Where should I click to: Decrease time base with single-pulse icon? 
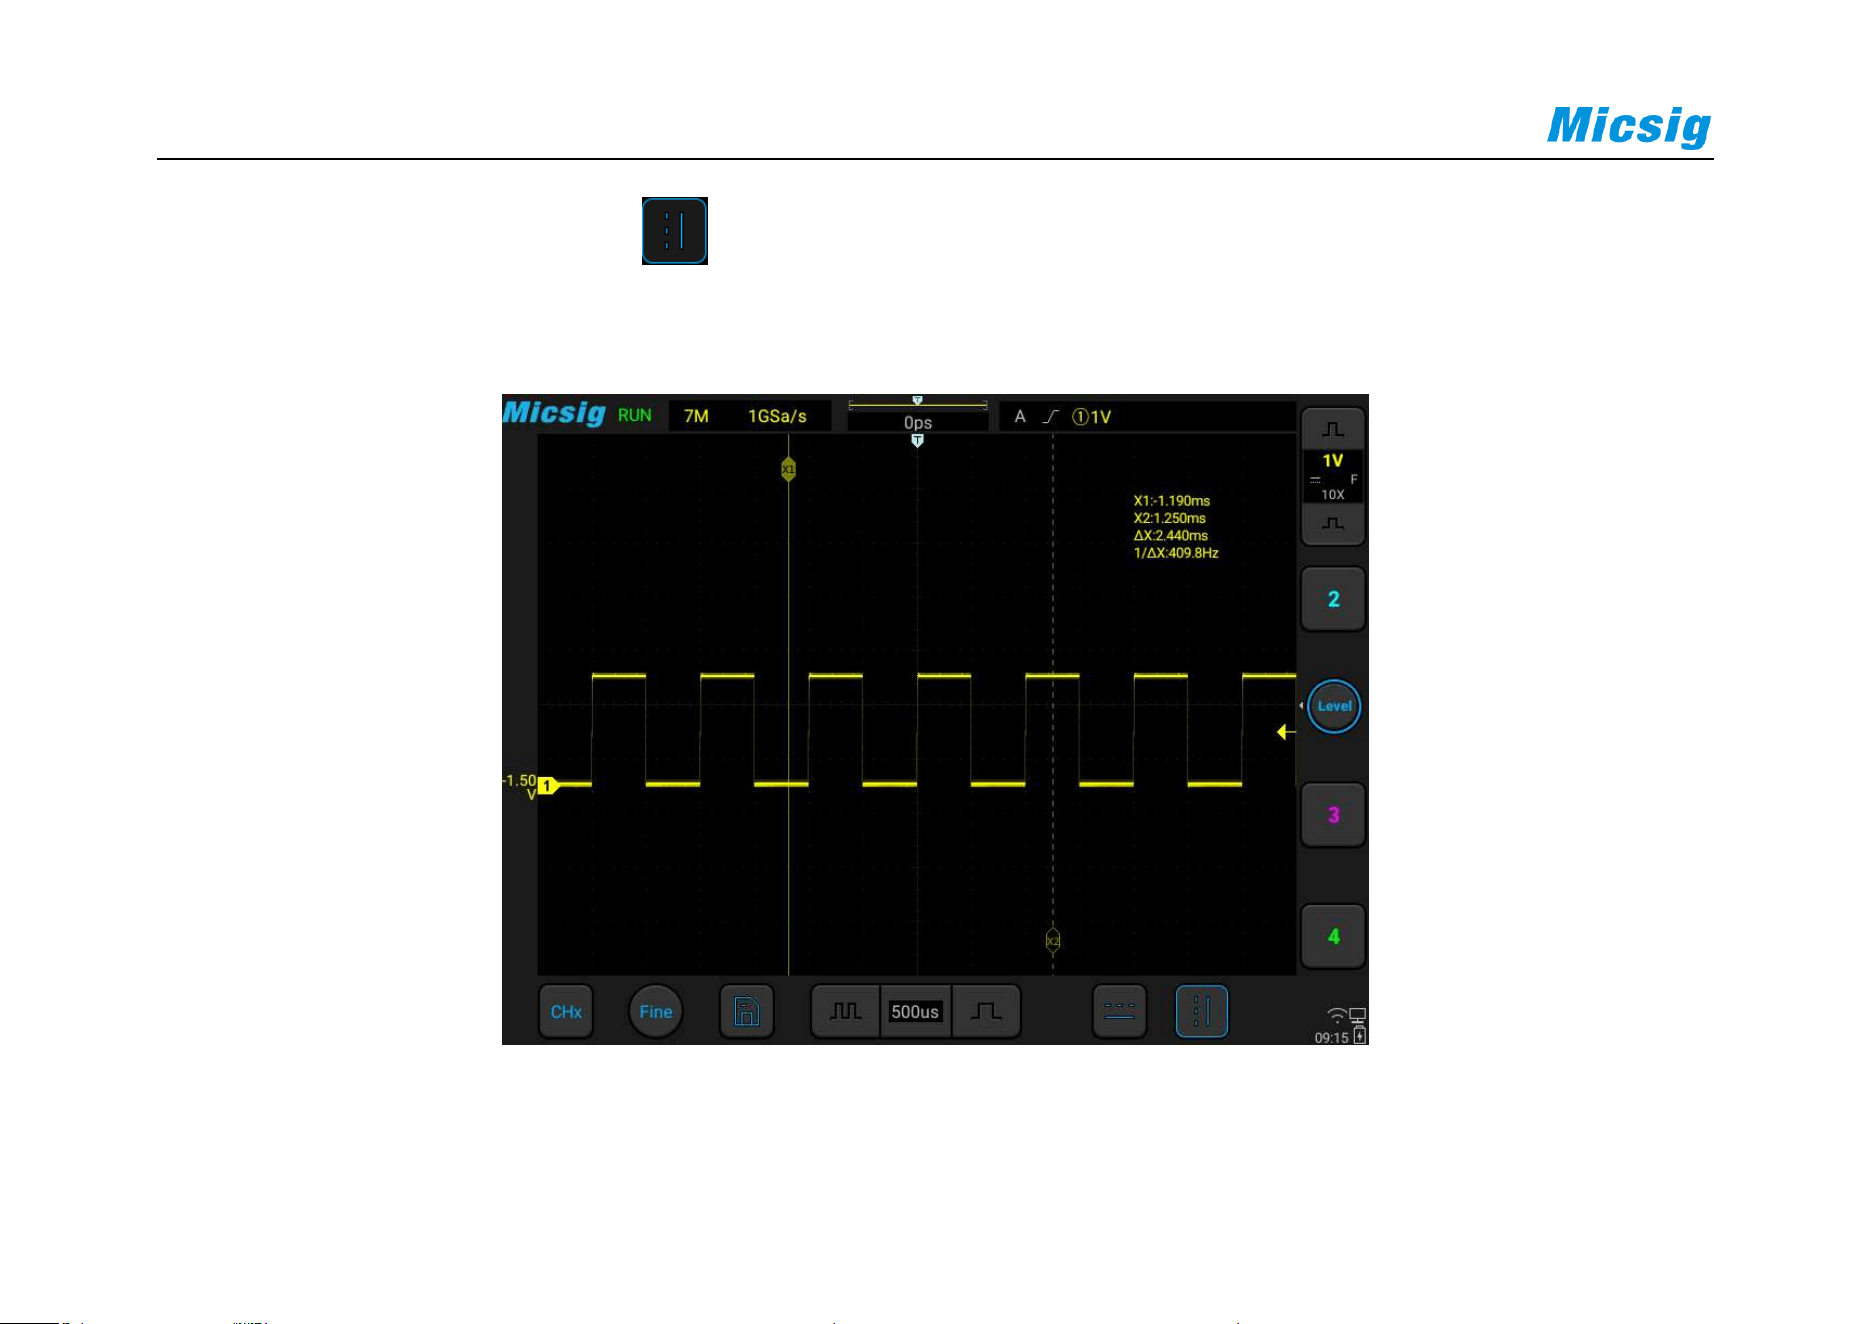pyautogui.click(x=986, y=1011)
